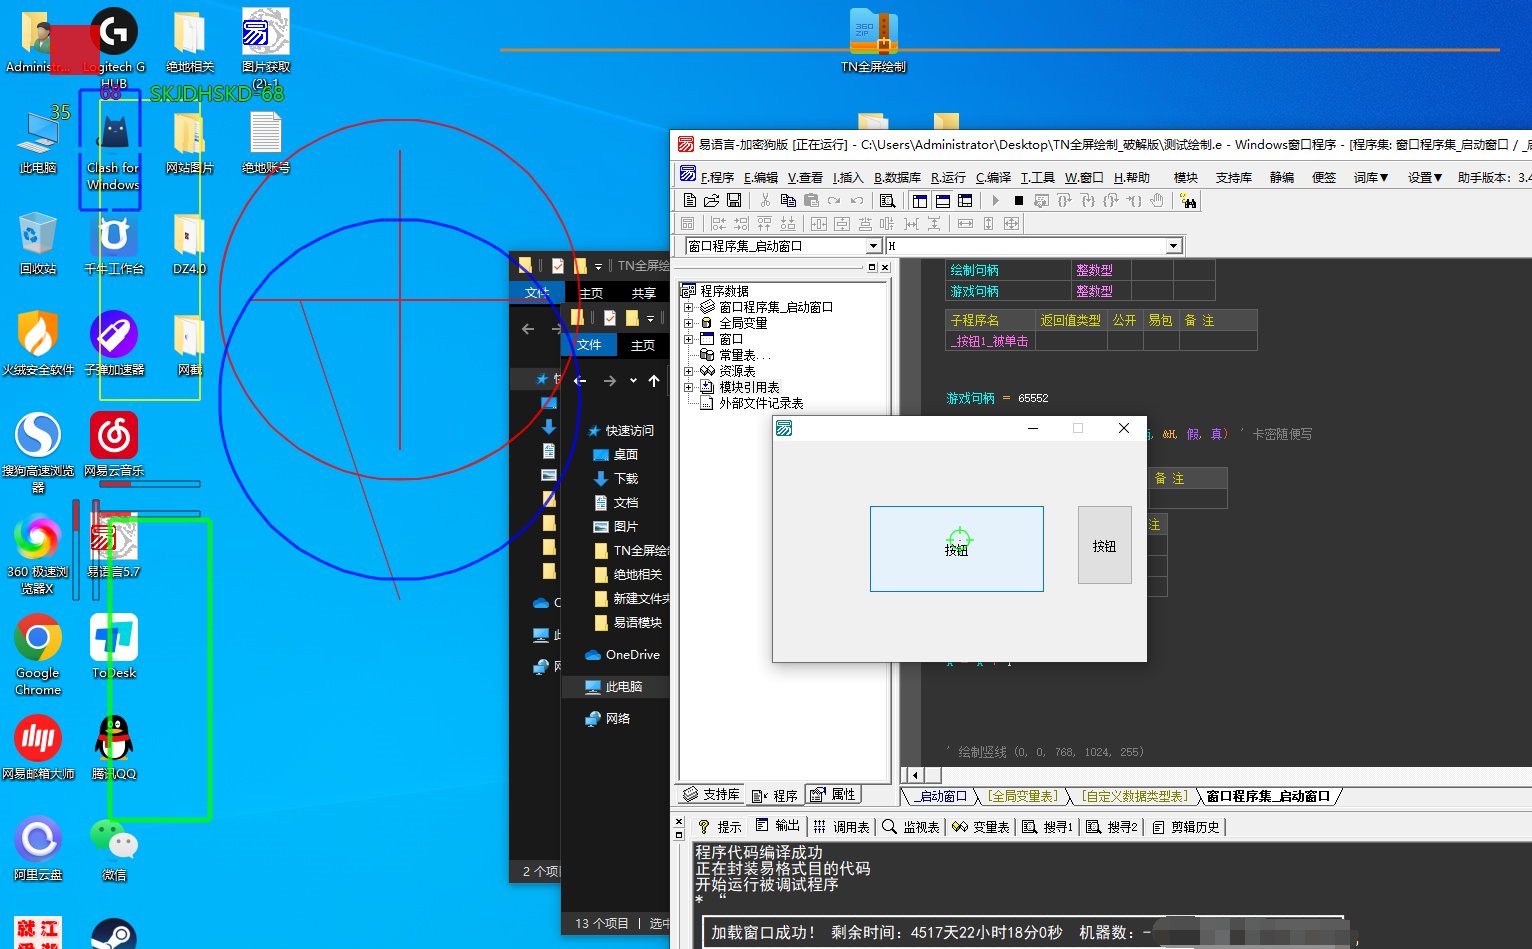The height and width of the screenshot is (949, 1532).
Task: Open the 窗口程序集_启动窗口 combo box dropdown
Action: click(x=873, y=246)
